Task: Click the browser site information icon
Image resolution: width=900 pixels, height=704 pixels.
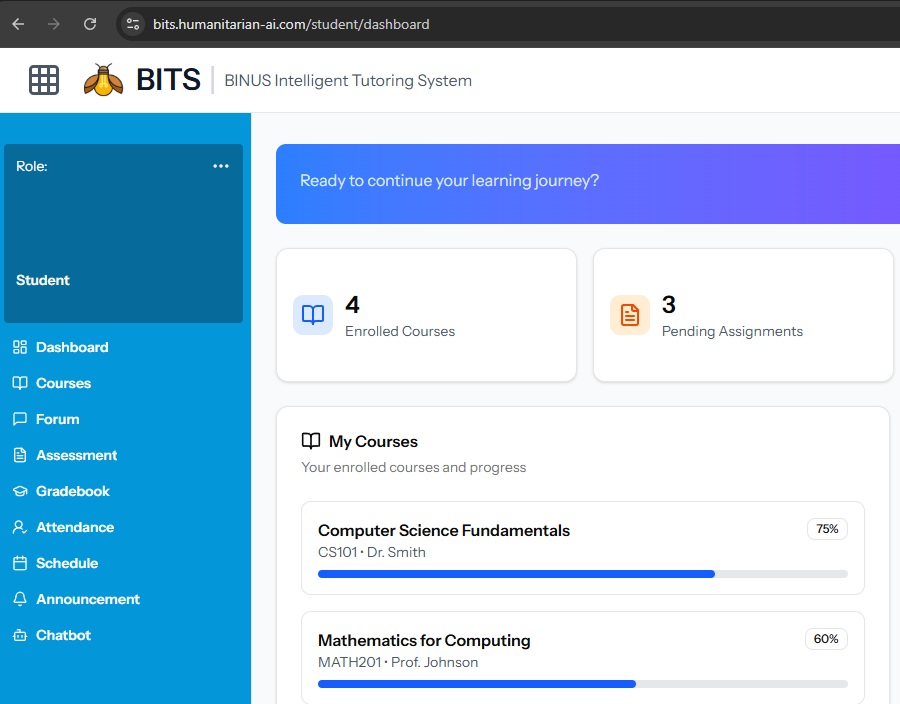Action: tap(133, 24)
